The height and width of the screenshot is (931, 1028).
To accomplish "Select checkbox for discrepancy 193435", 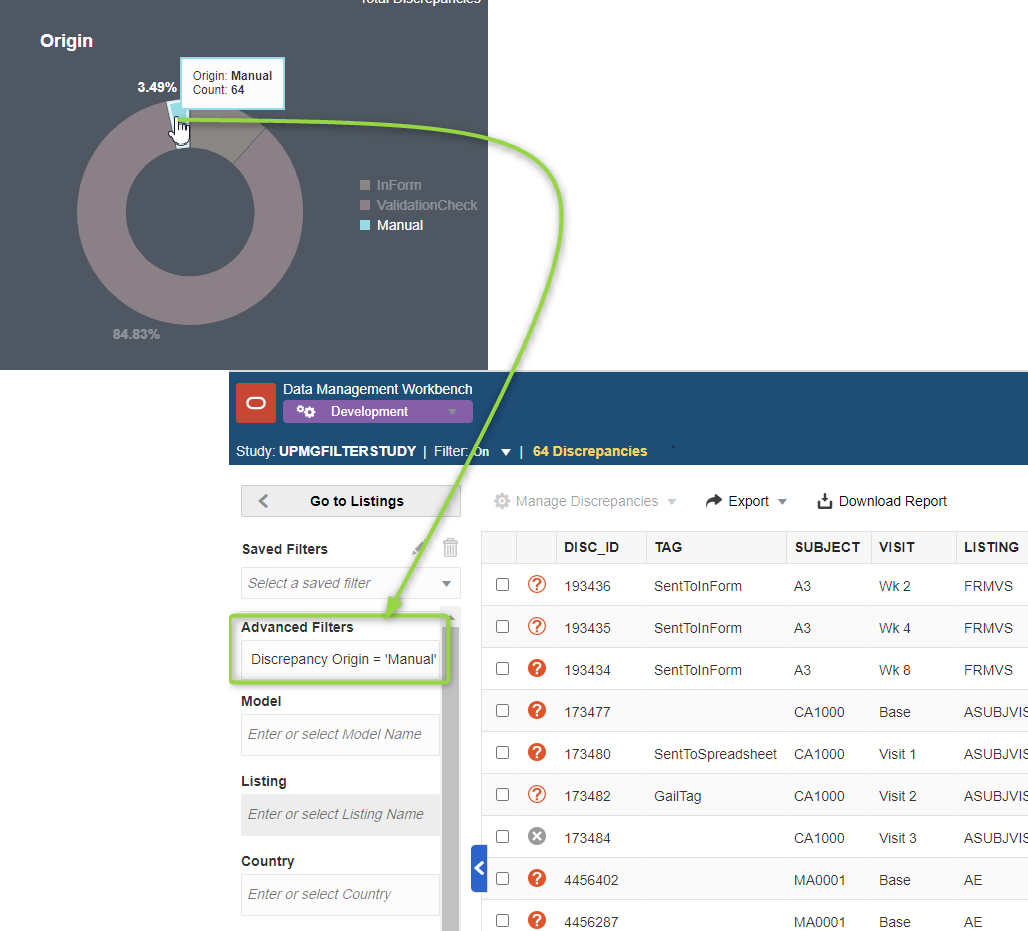I will [502, 626].
